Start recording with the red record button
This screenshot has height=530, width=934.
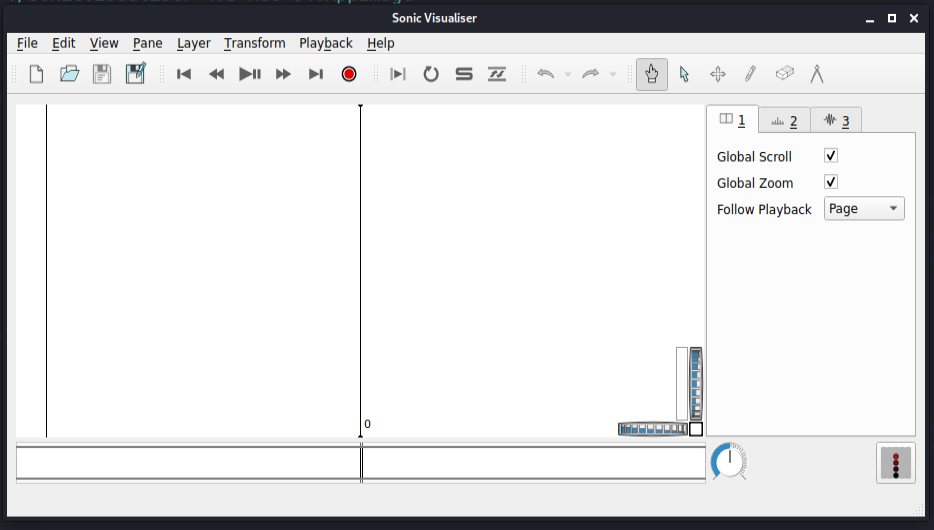point(349,74)
